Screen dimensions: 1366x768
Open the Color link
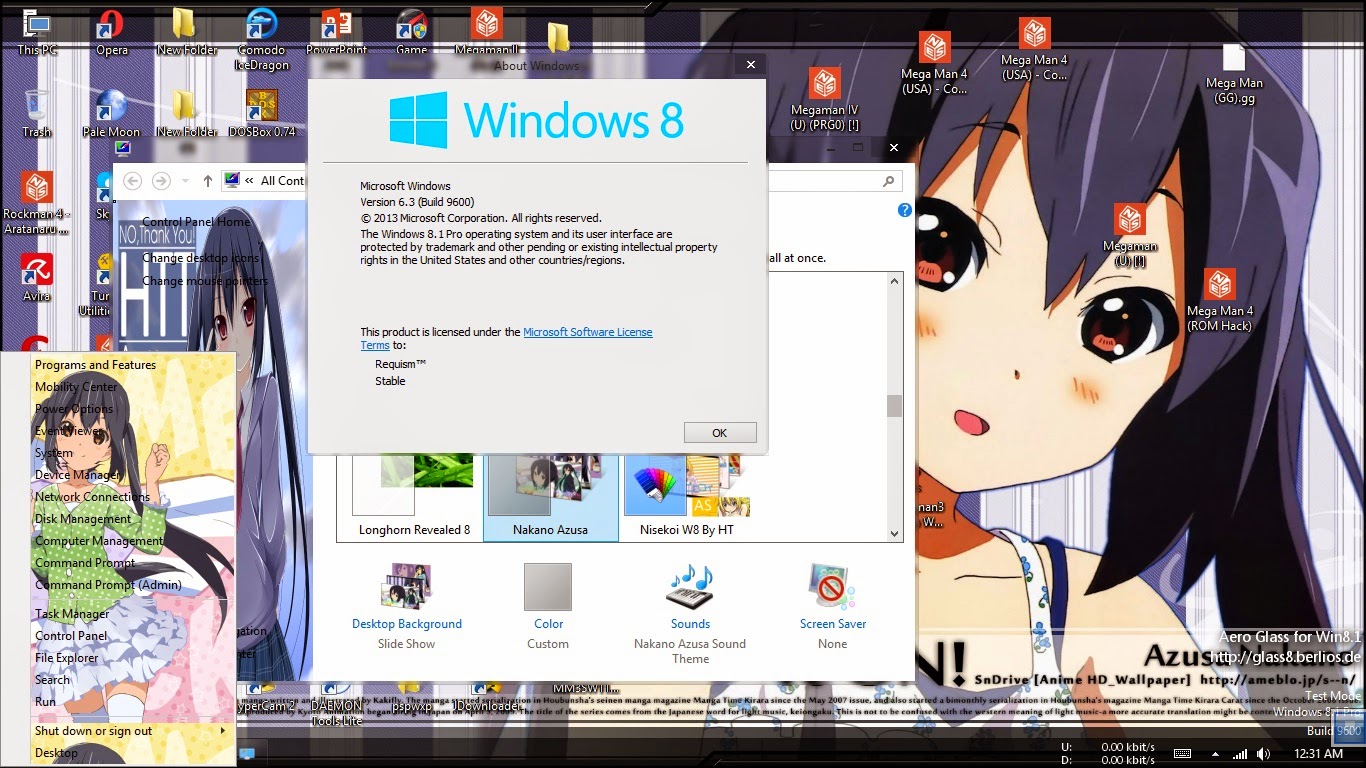pyautogui.click(x=548, y=624)
